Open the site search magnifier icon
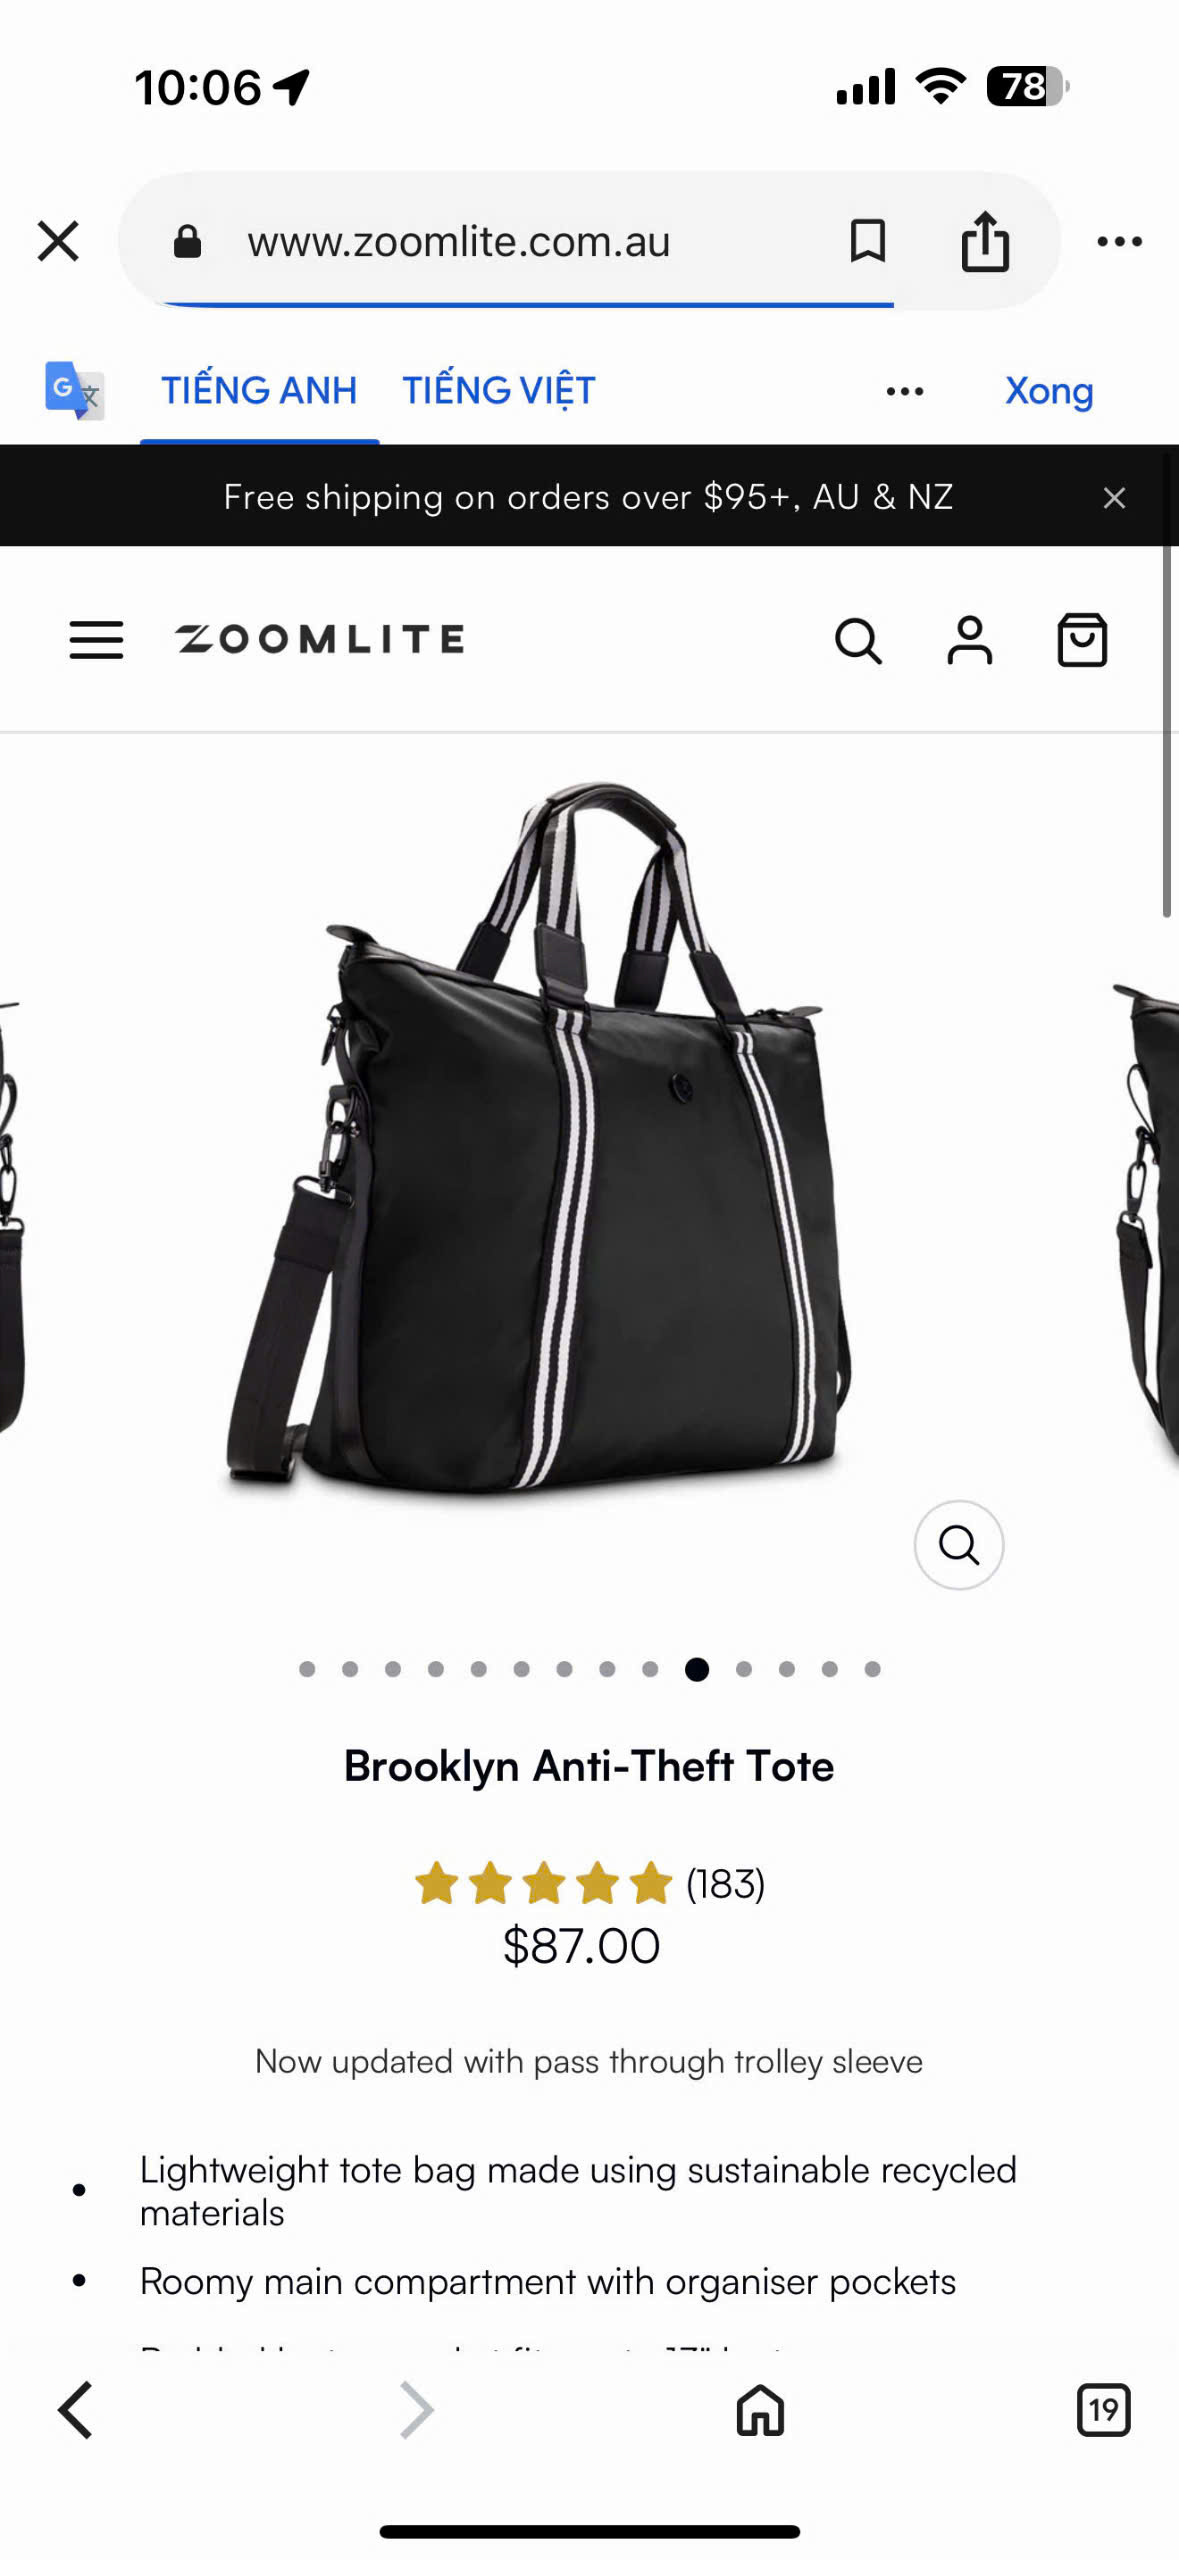 click(858, 640)
